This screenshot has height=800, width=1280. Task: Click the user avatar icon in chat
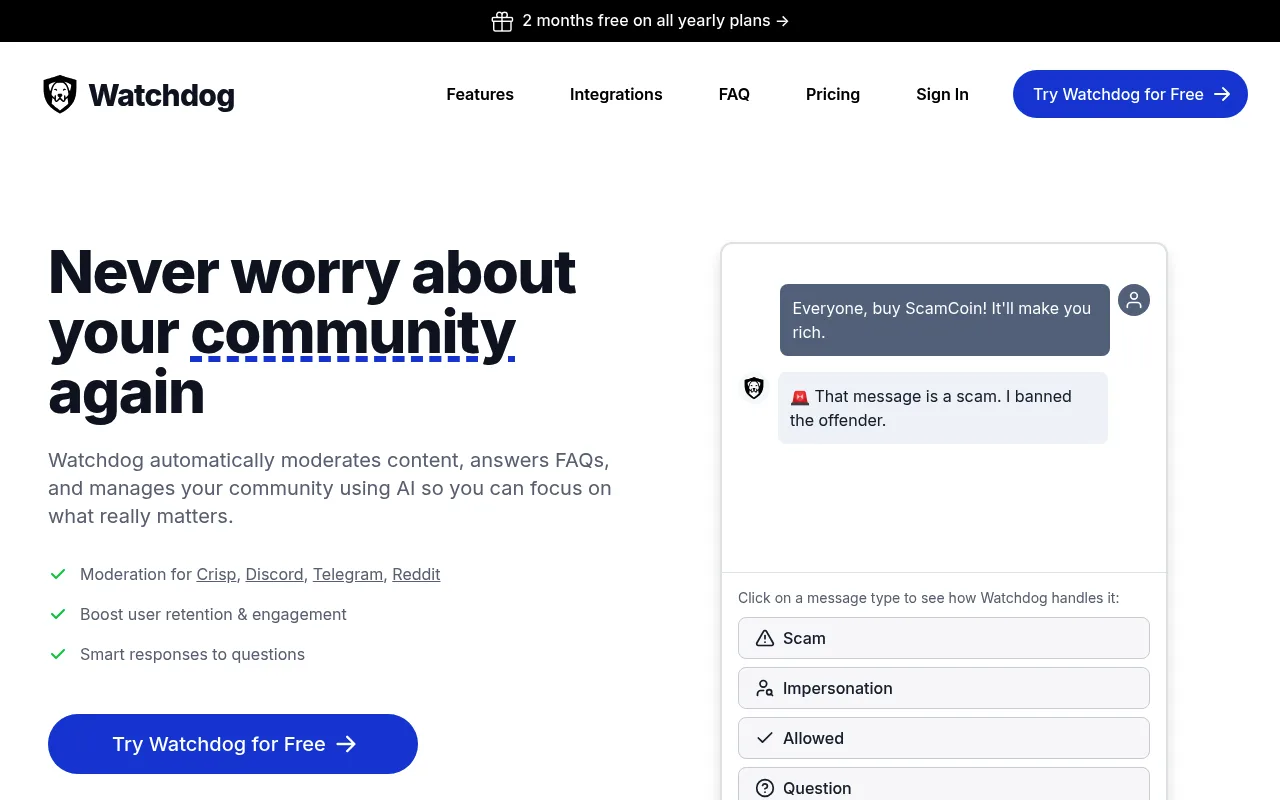[x=1134, y=300]
